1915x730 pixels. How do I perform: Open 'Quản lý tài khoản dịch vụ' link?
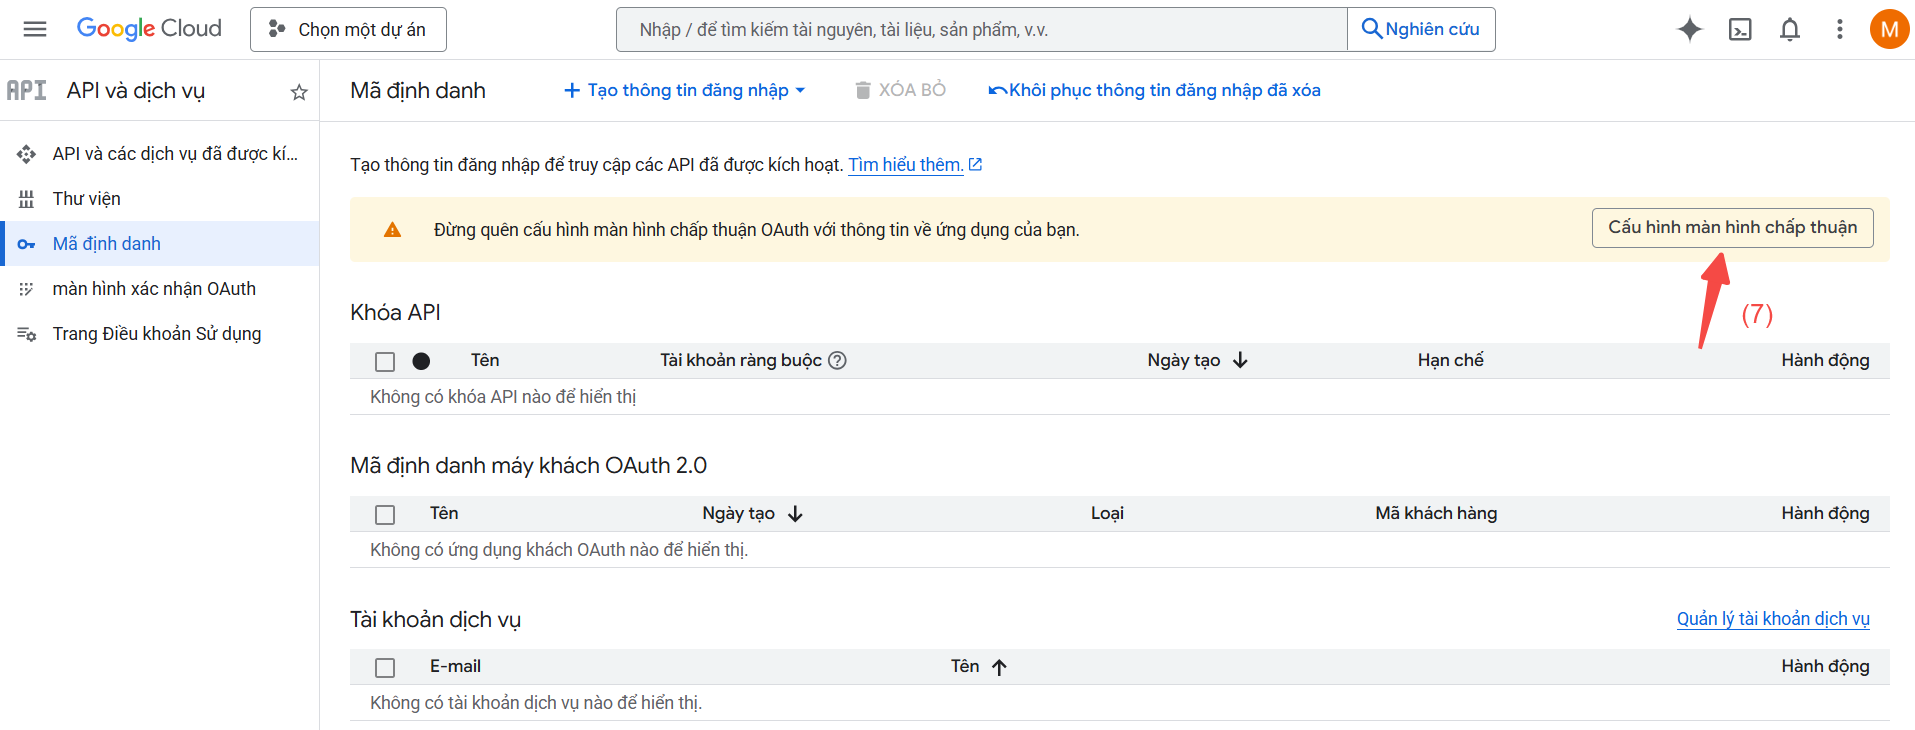[1773, 619]
